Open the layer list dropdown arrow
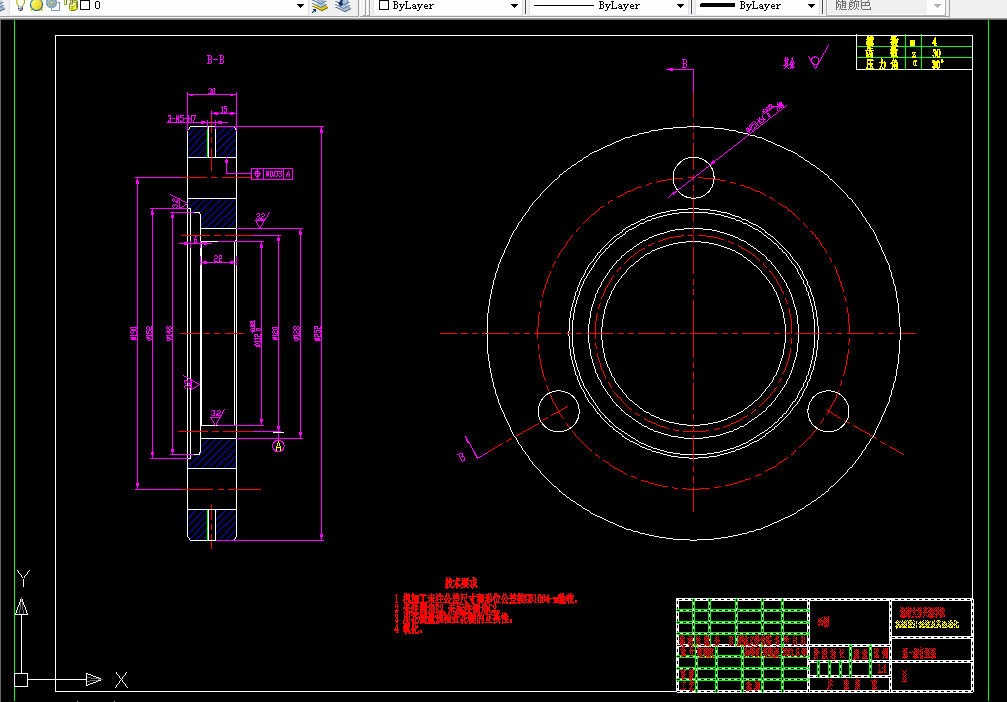The width and height of the screenshot is (1007, 702). pyautogui.click(x=300, y=6)
